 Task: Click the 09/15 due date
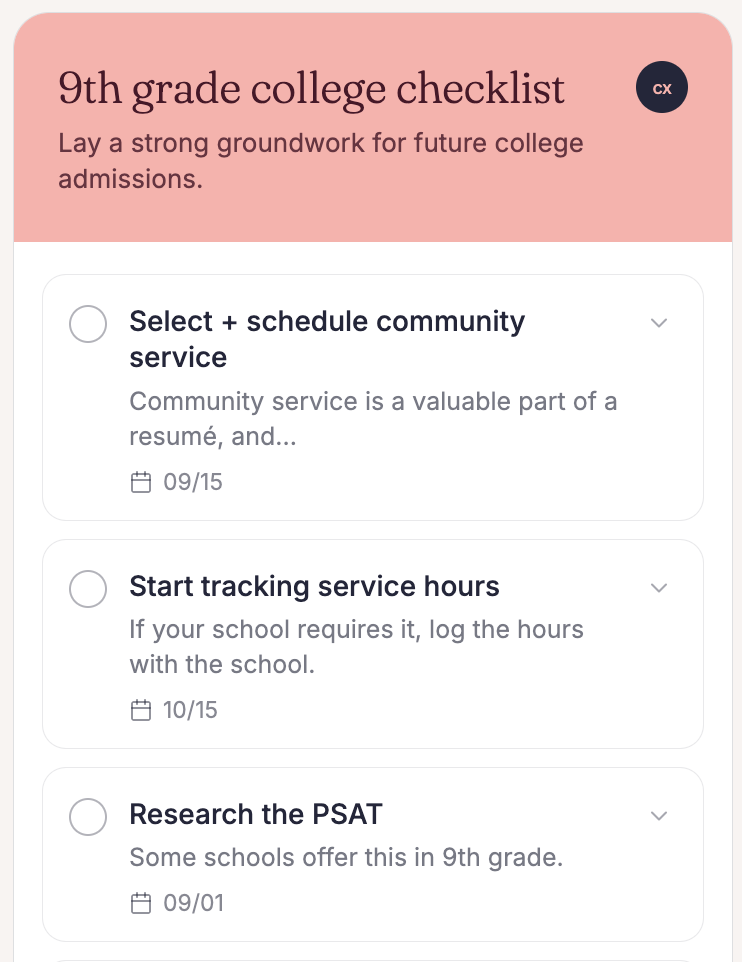coord(193,483)
